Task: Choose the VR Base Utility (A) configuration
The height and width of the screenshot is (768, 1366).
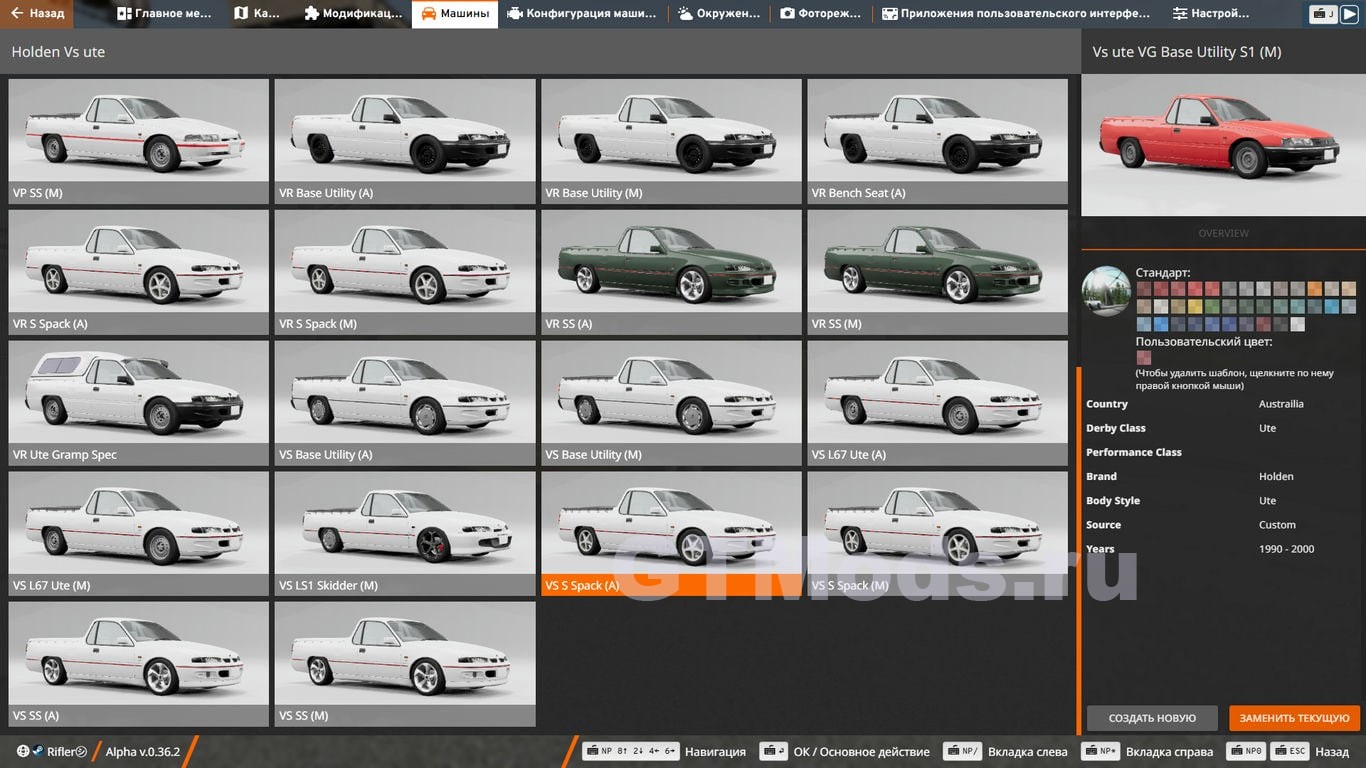Action: tap(405, 141)
